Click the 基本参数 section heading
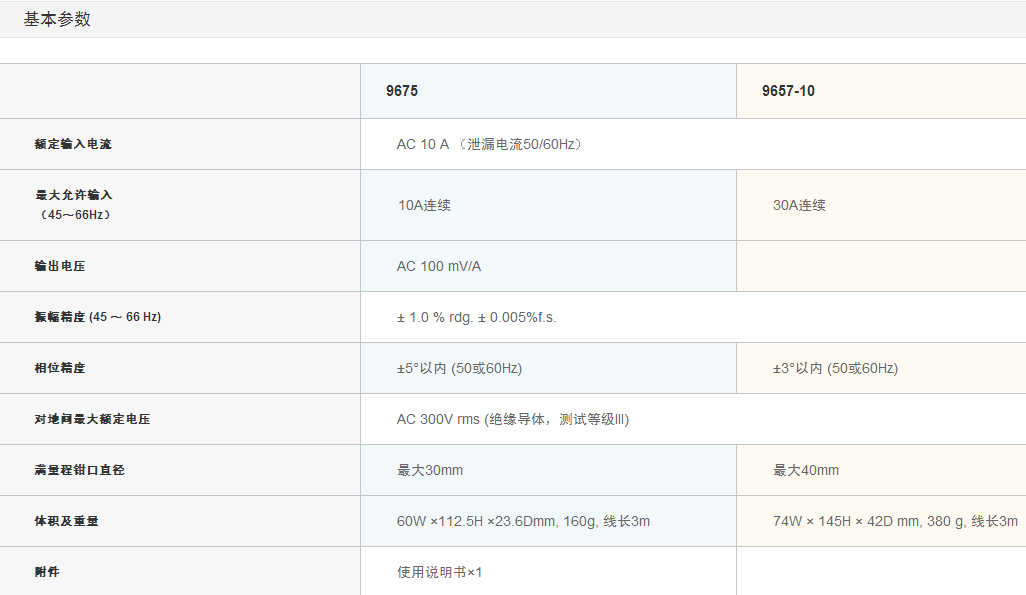This screenshot has height=595, width=1026. (57, 19)
